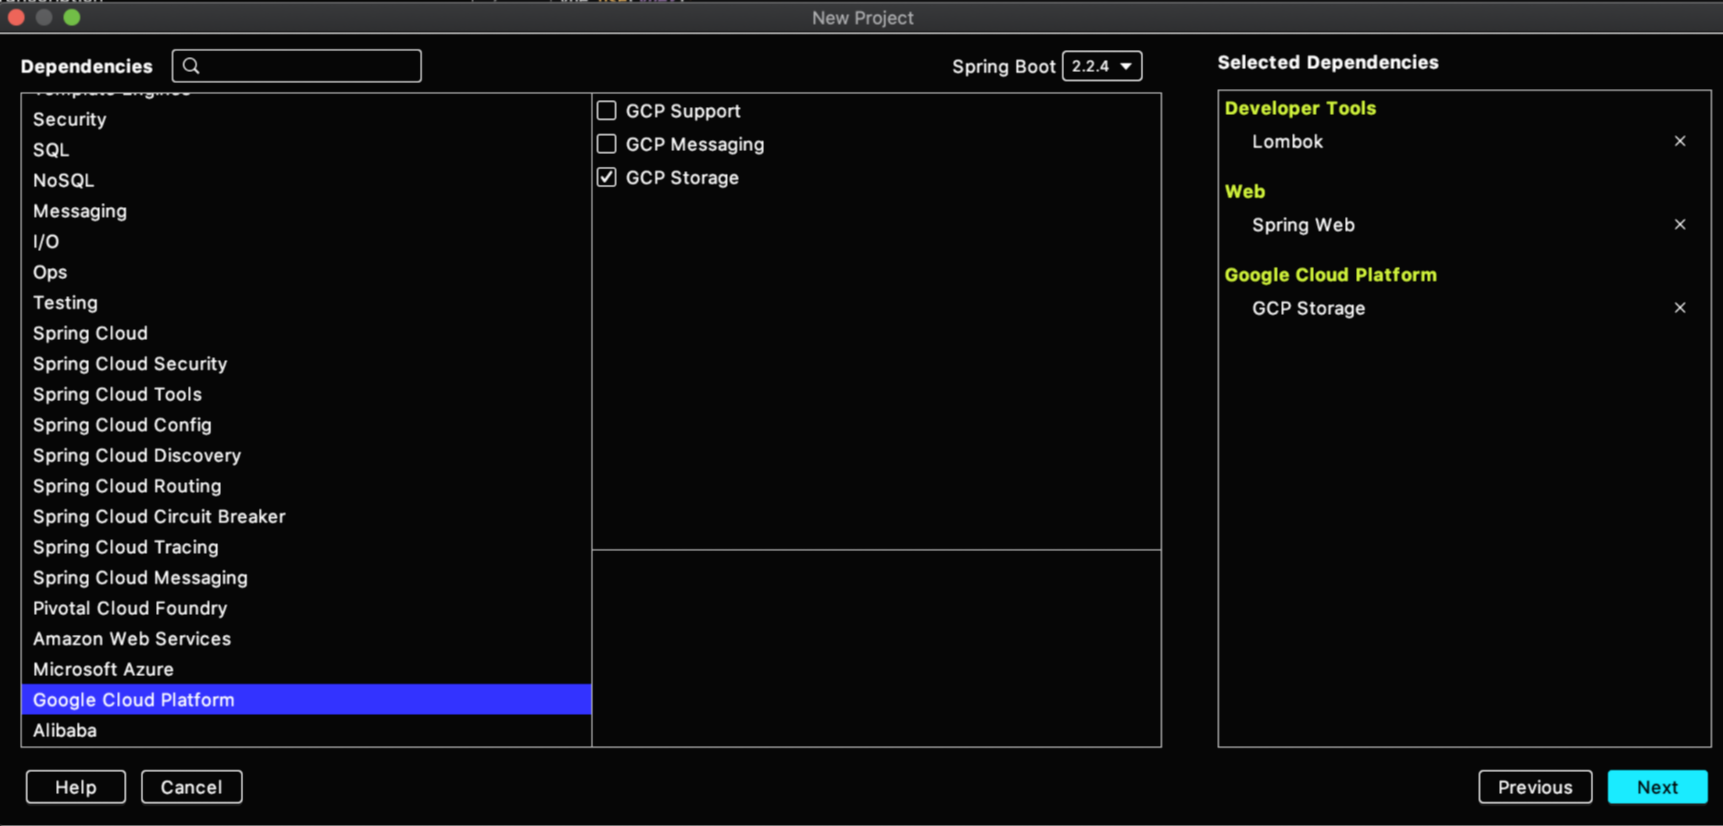Select the NoSQL category
The height and width of the screenshot is (826, 1723).
point(306,180)
